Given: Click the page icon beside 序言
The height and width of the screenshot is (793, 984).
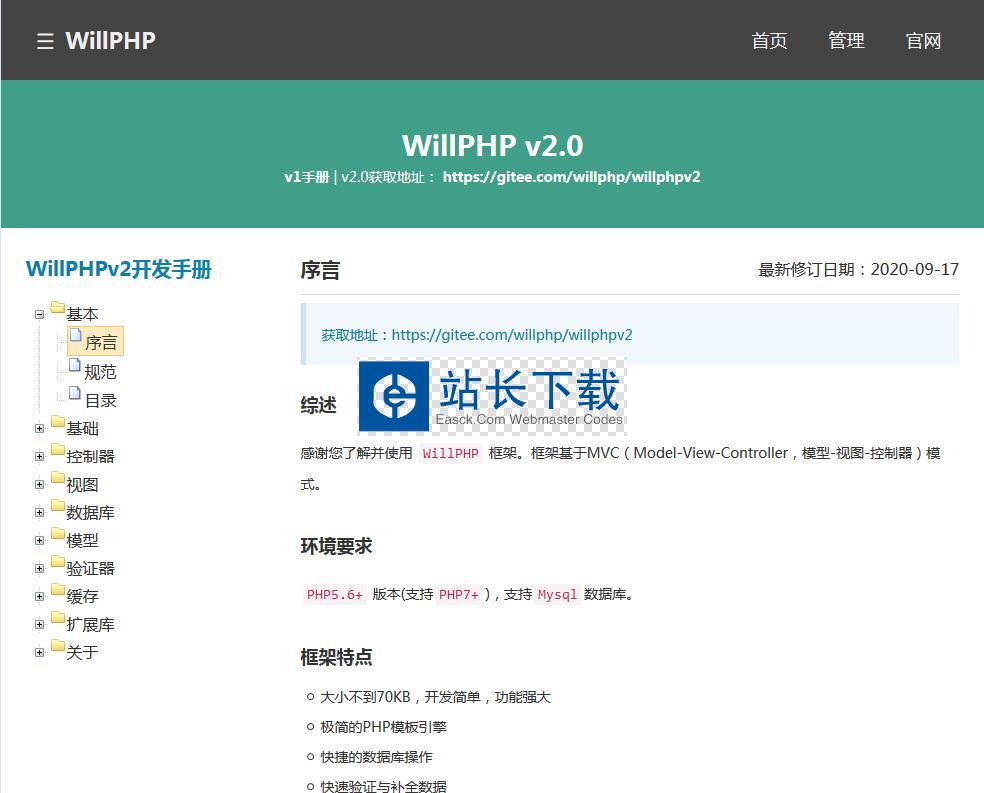Looking at the screenshot, I should [75, 336].
